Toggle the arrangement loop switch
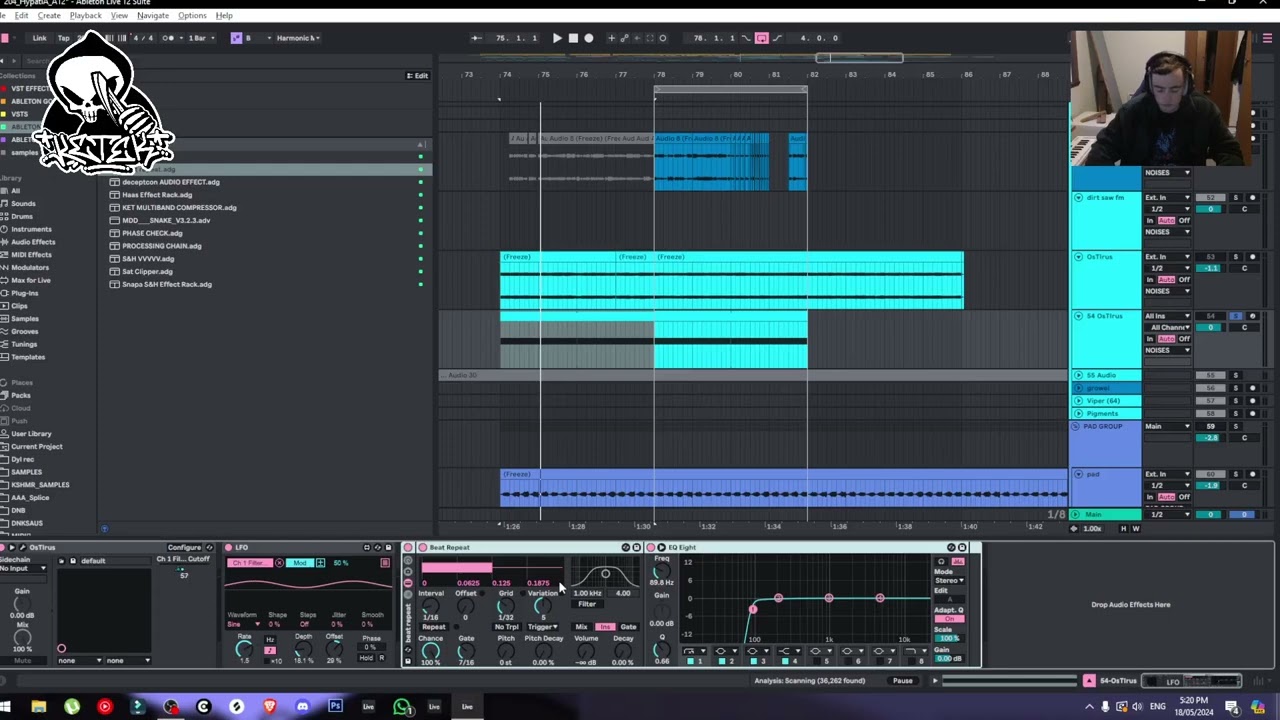1280x720 pixels. coord(762,38)
